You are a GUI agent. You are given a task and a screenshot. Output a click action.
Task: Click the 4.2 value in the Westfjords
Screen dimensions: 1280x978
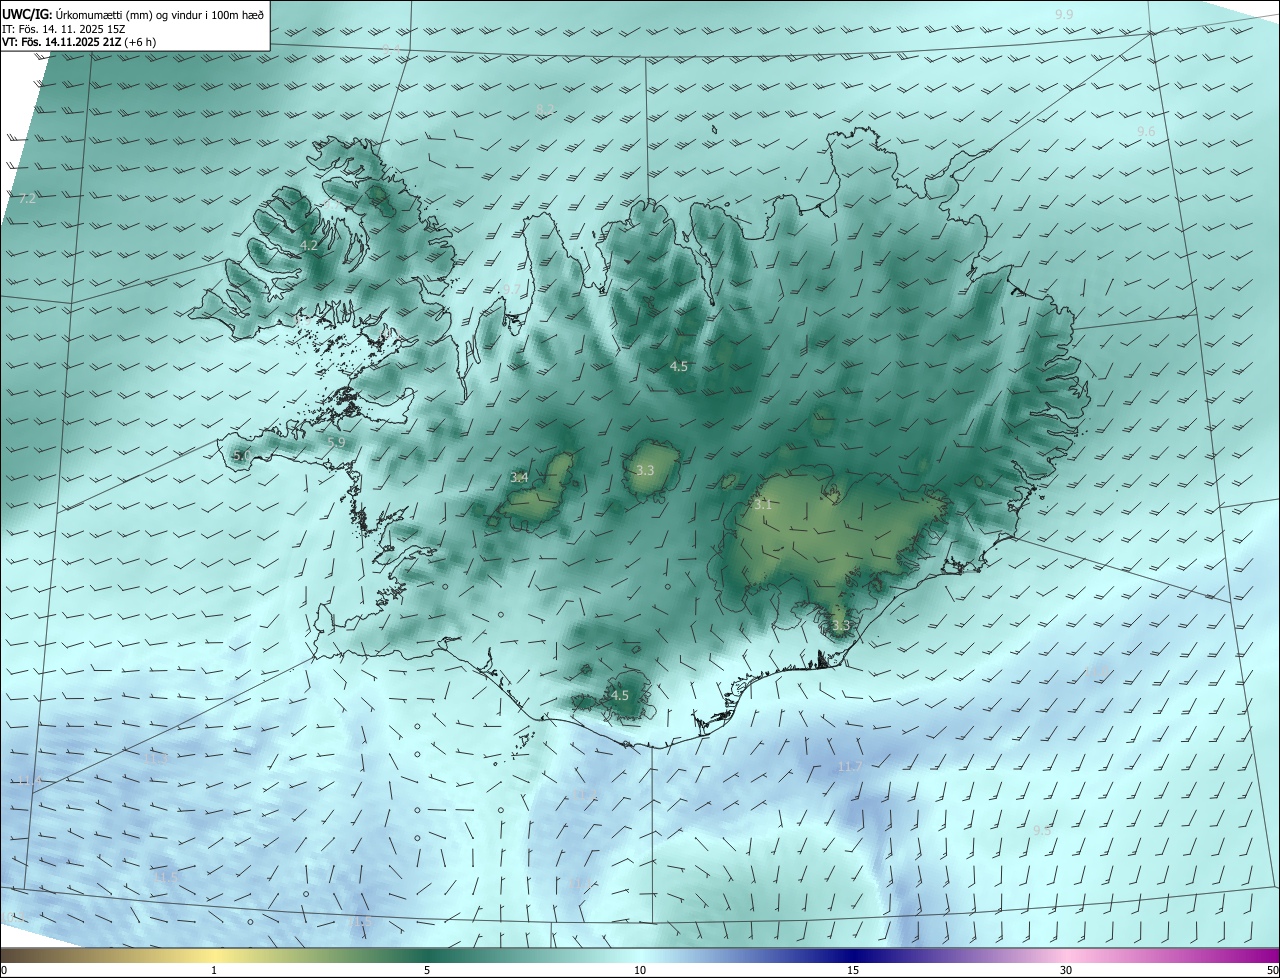[309, 245]
